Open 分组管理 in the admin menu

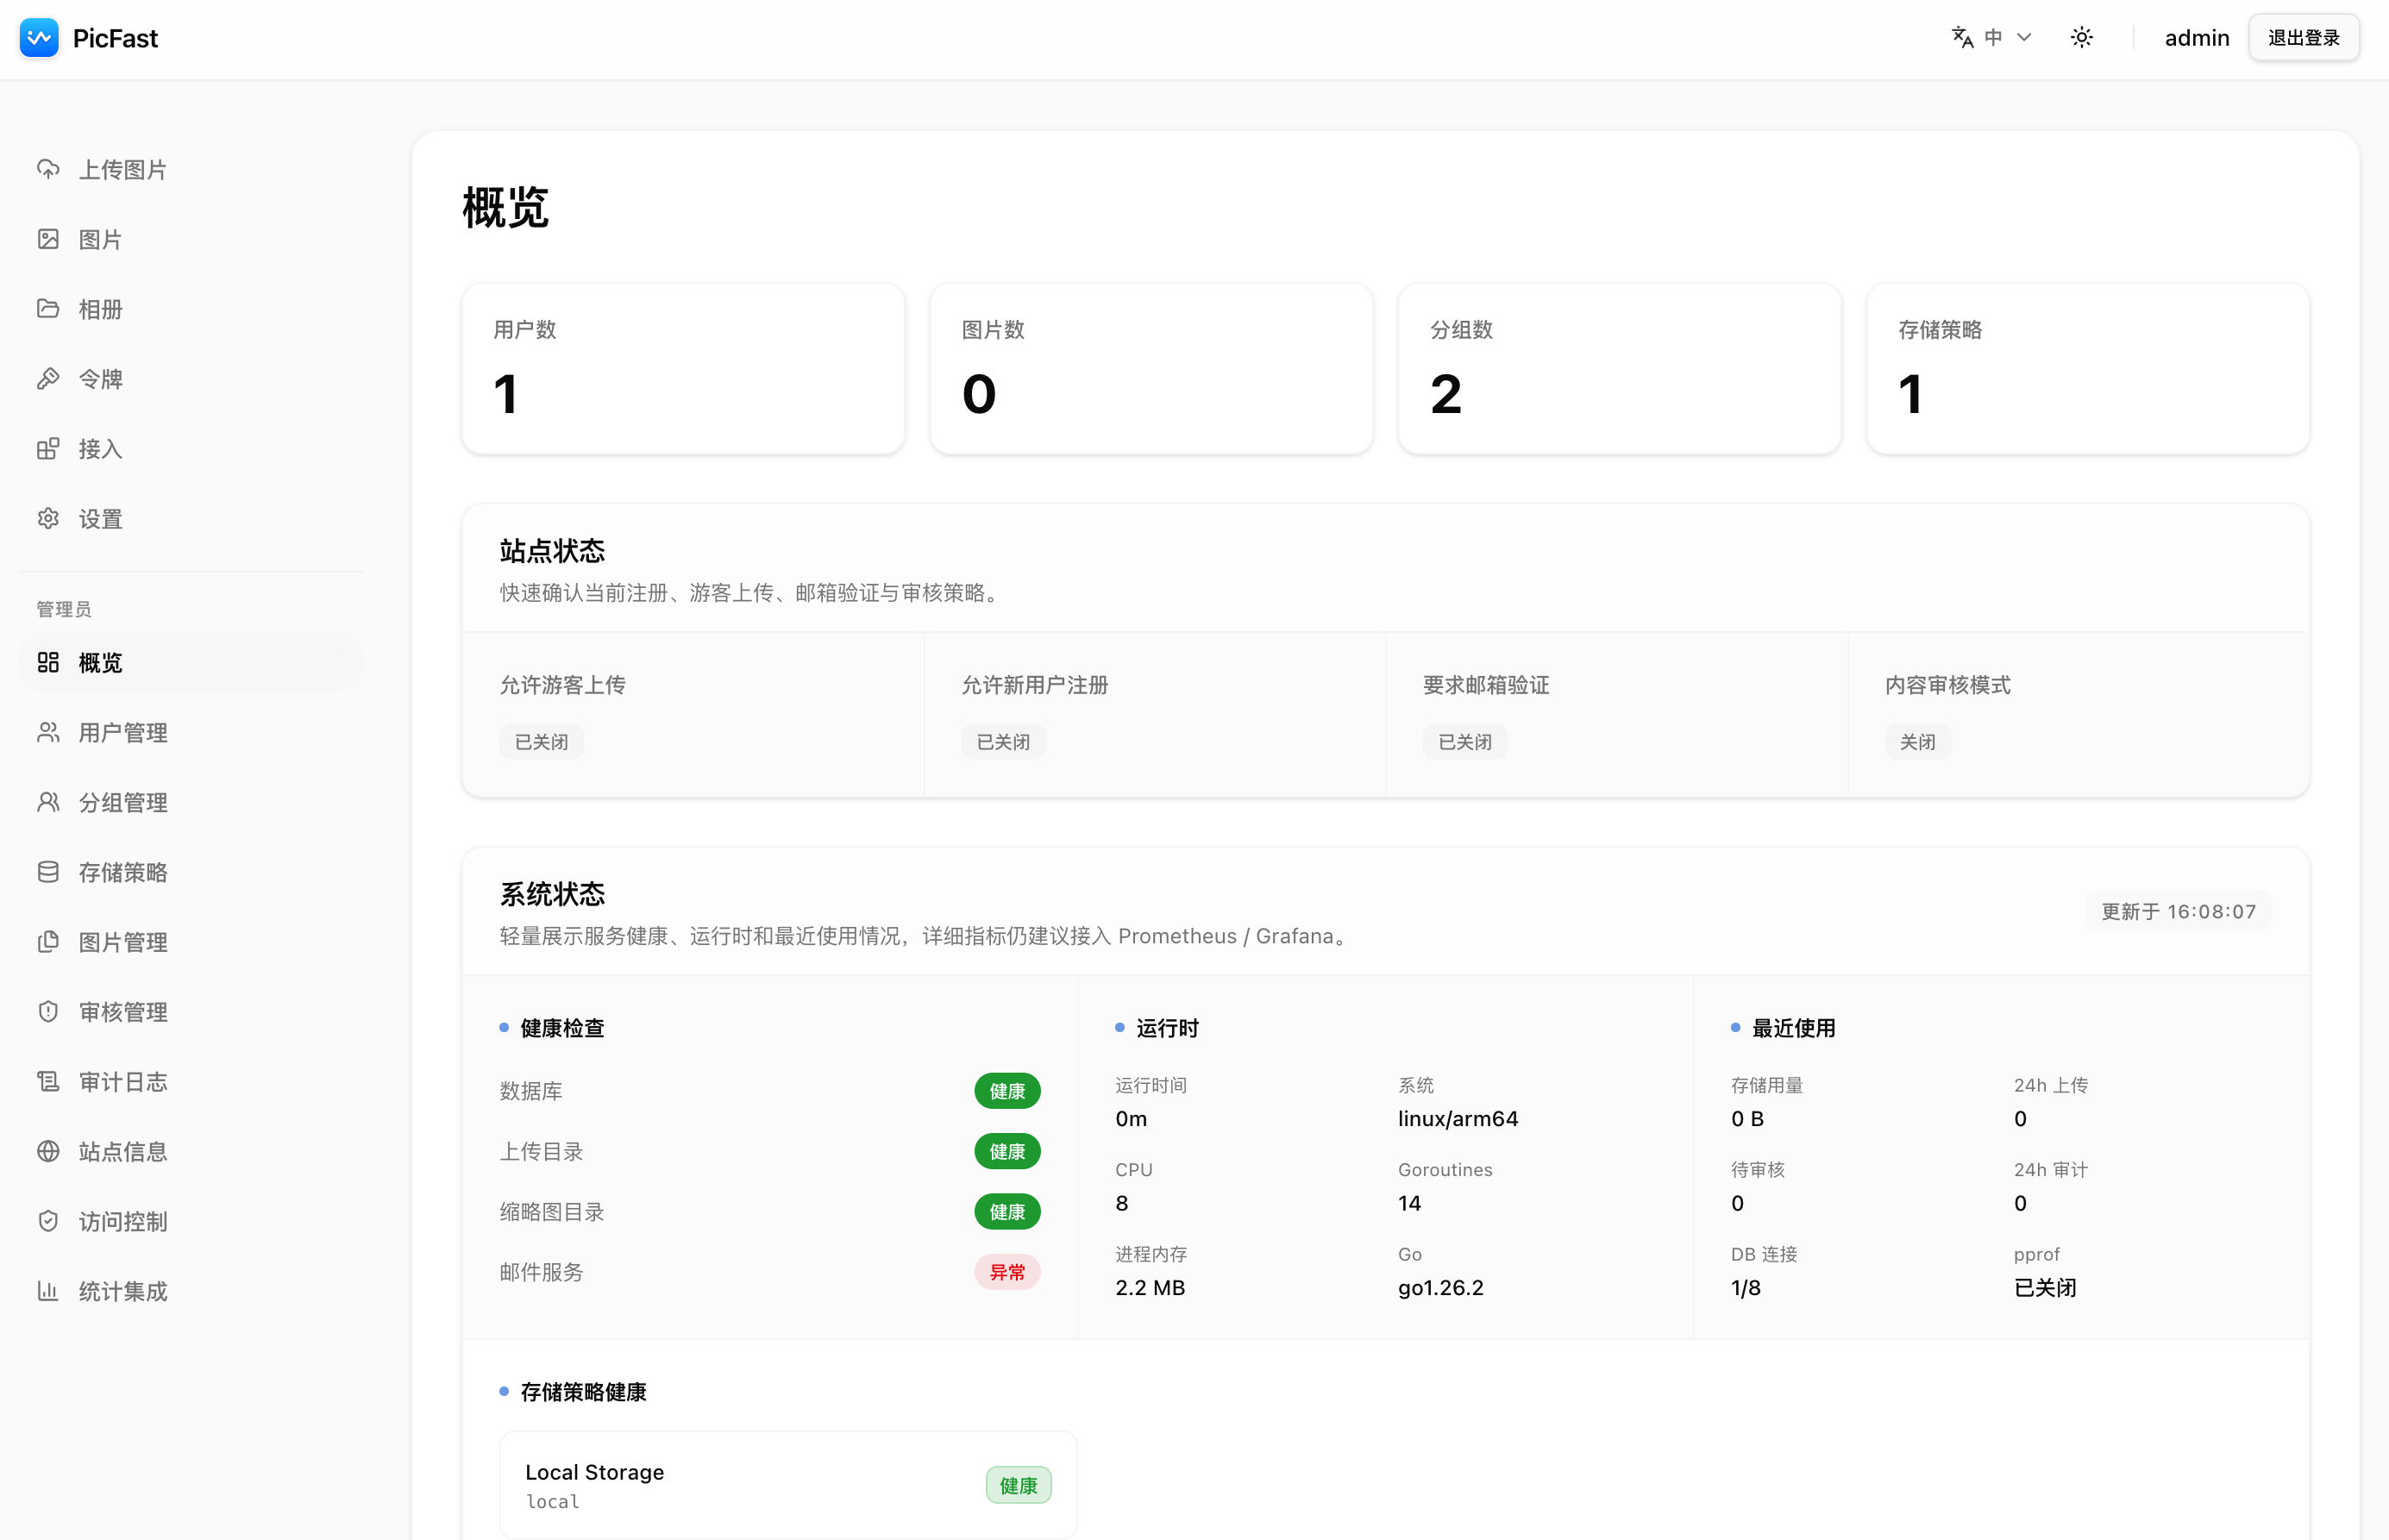[x=190, y=802]
